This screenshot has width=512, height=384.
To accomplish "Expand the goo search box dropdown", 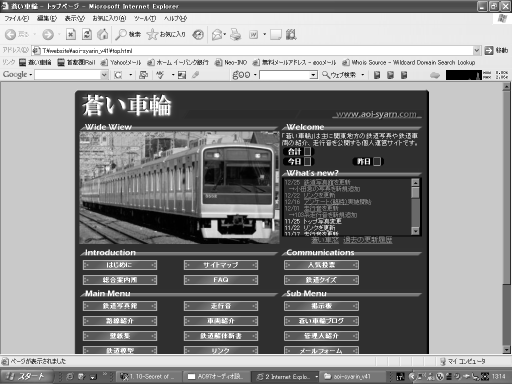I will pos(313,75).
